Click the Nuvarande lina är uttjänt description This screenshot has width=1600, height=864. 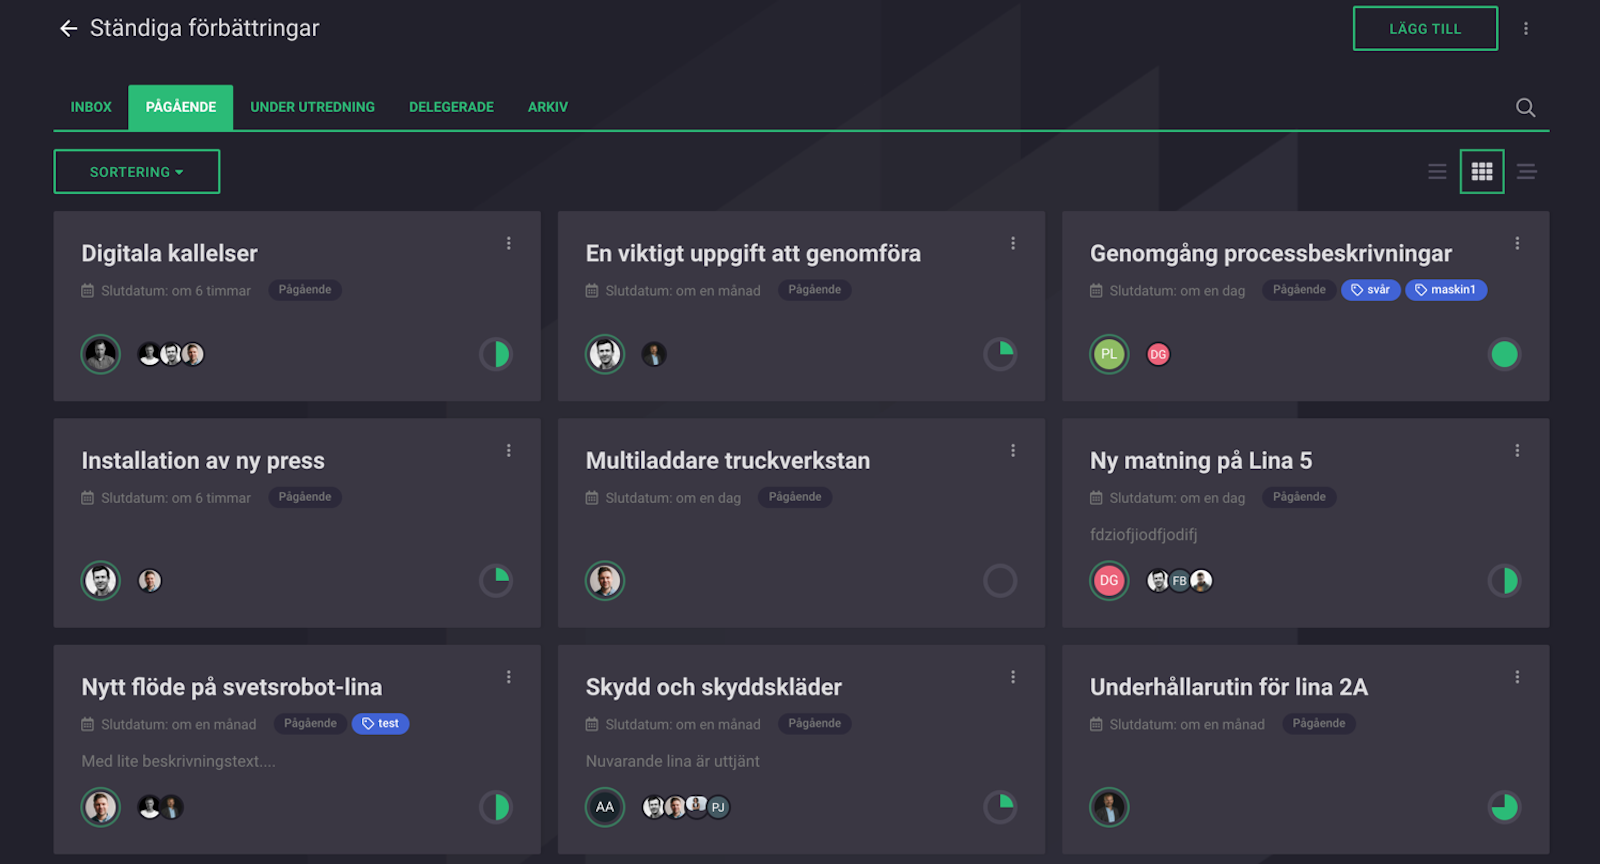click(x=672, y=761)
